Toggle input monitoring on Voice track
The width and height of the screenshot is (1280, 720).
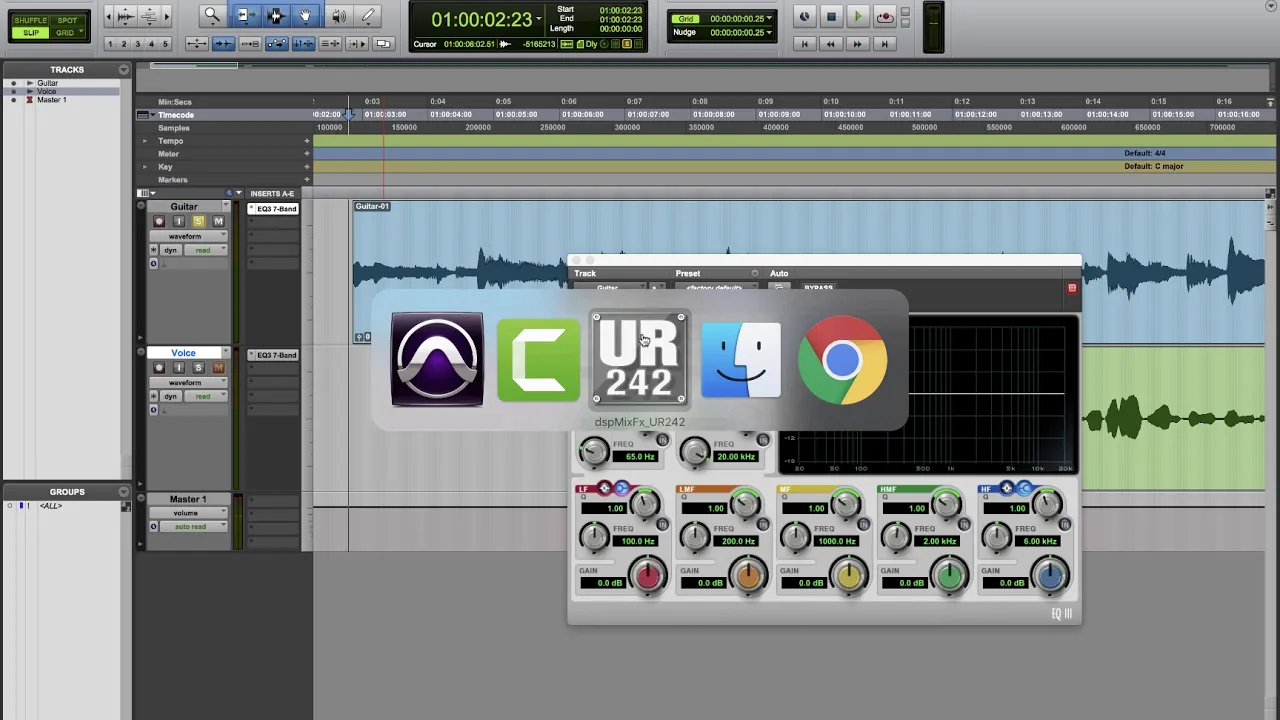[x=178, y=368]
